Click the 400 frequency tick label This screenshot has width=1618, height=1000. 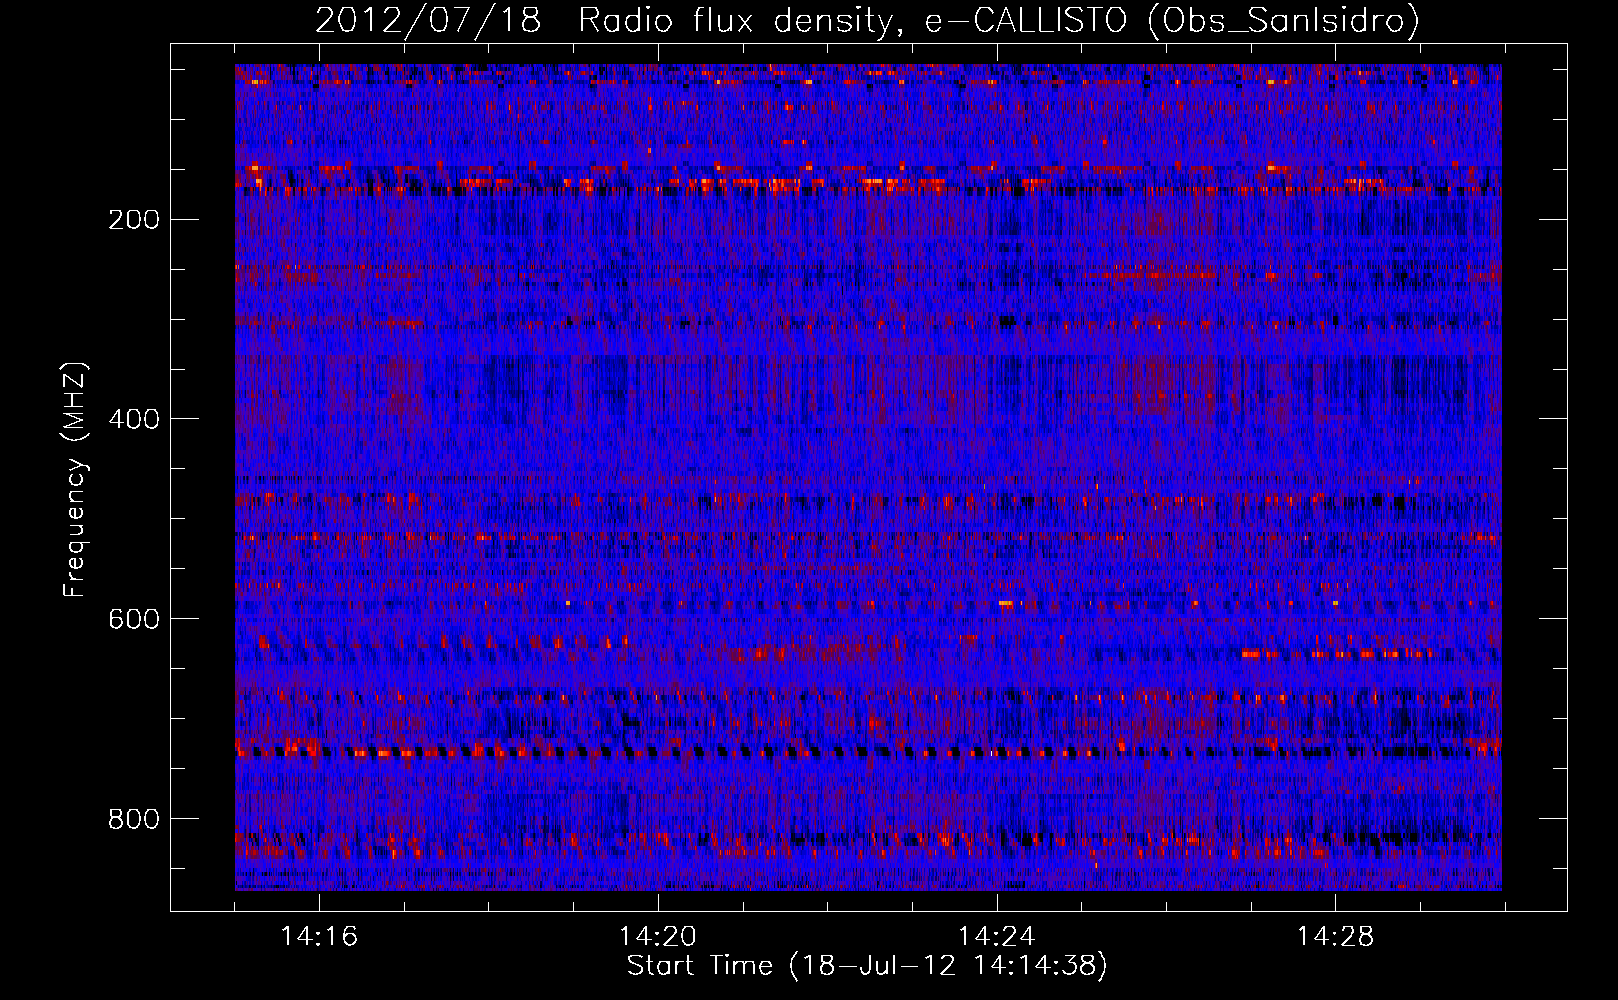pos(134,419)
